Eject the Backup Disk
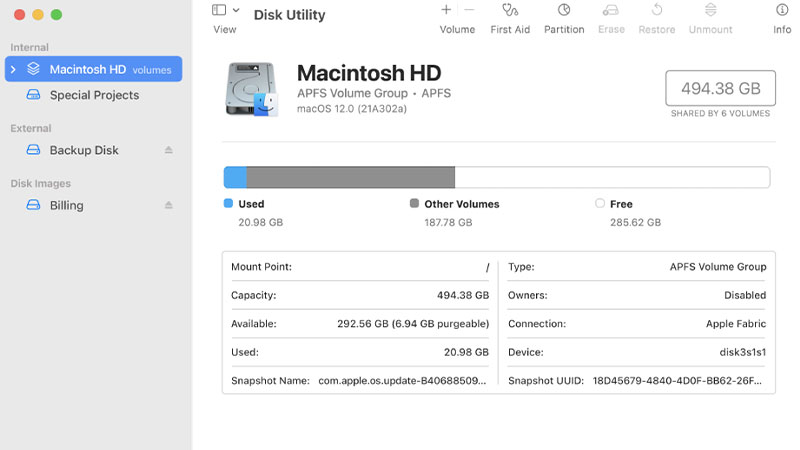 168,150
